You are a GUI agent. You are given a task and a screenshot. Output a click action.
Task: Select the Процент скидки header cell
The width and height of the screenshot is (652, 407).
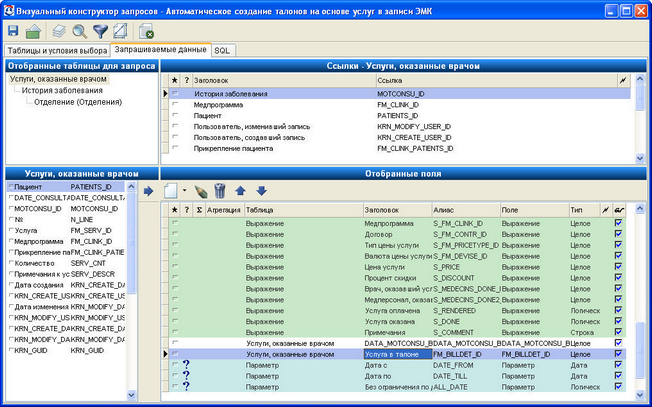coord(398,278)
